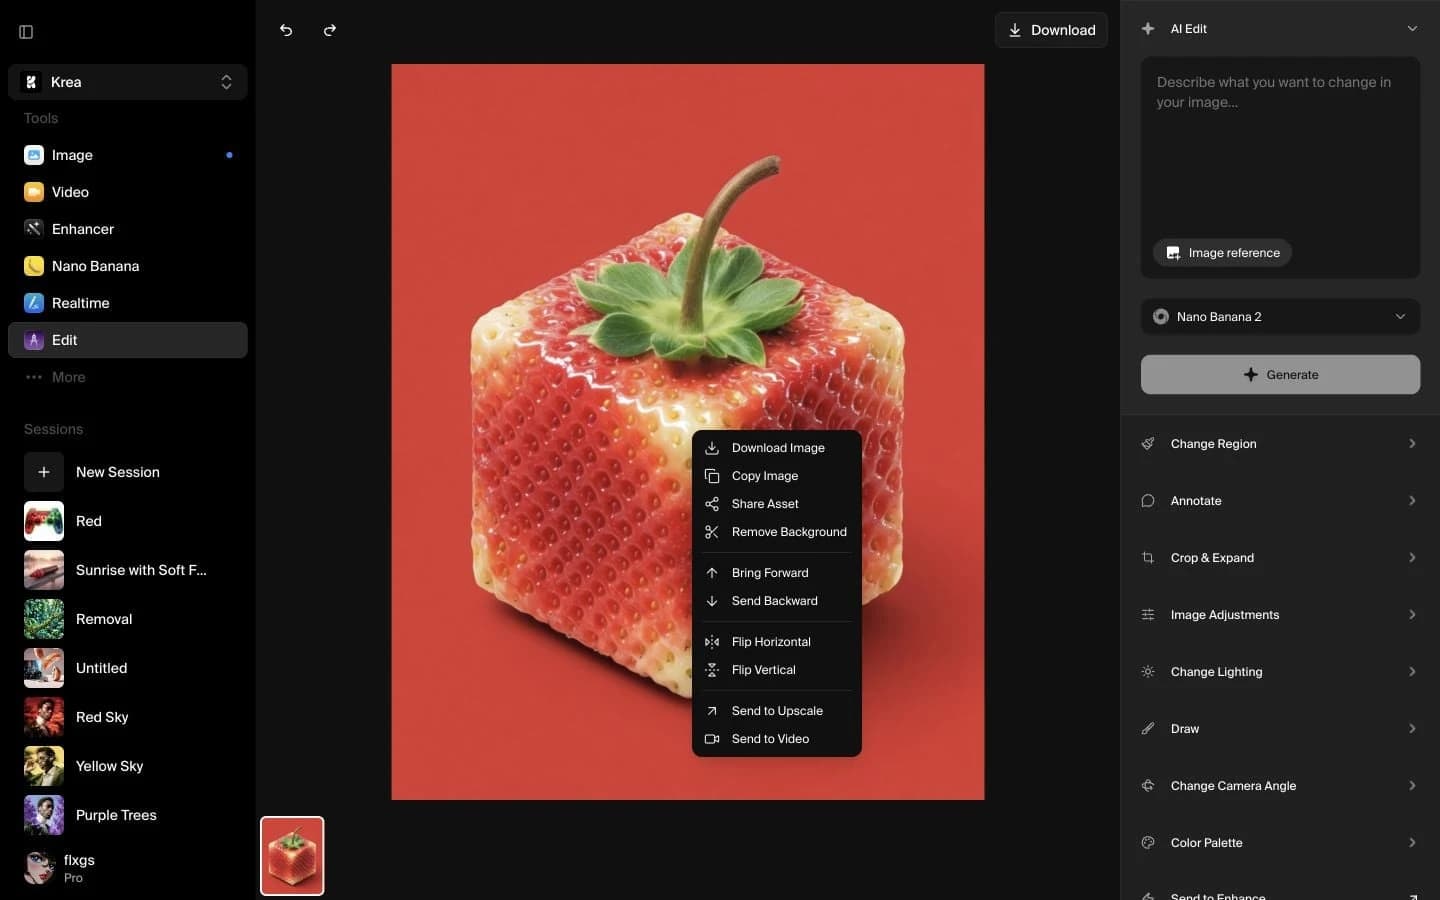The image size is (1440, 900).
Task: Open the Nano Banana 2 model dropdown
Action: point(1280,317)
